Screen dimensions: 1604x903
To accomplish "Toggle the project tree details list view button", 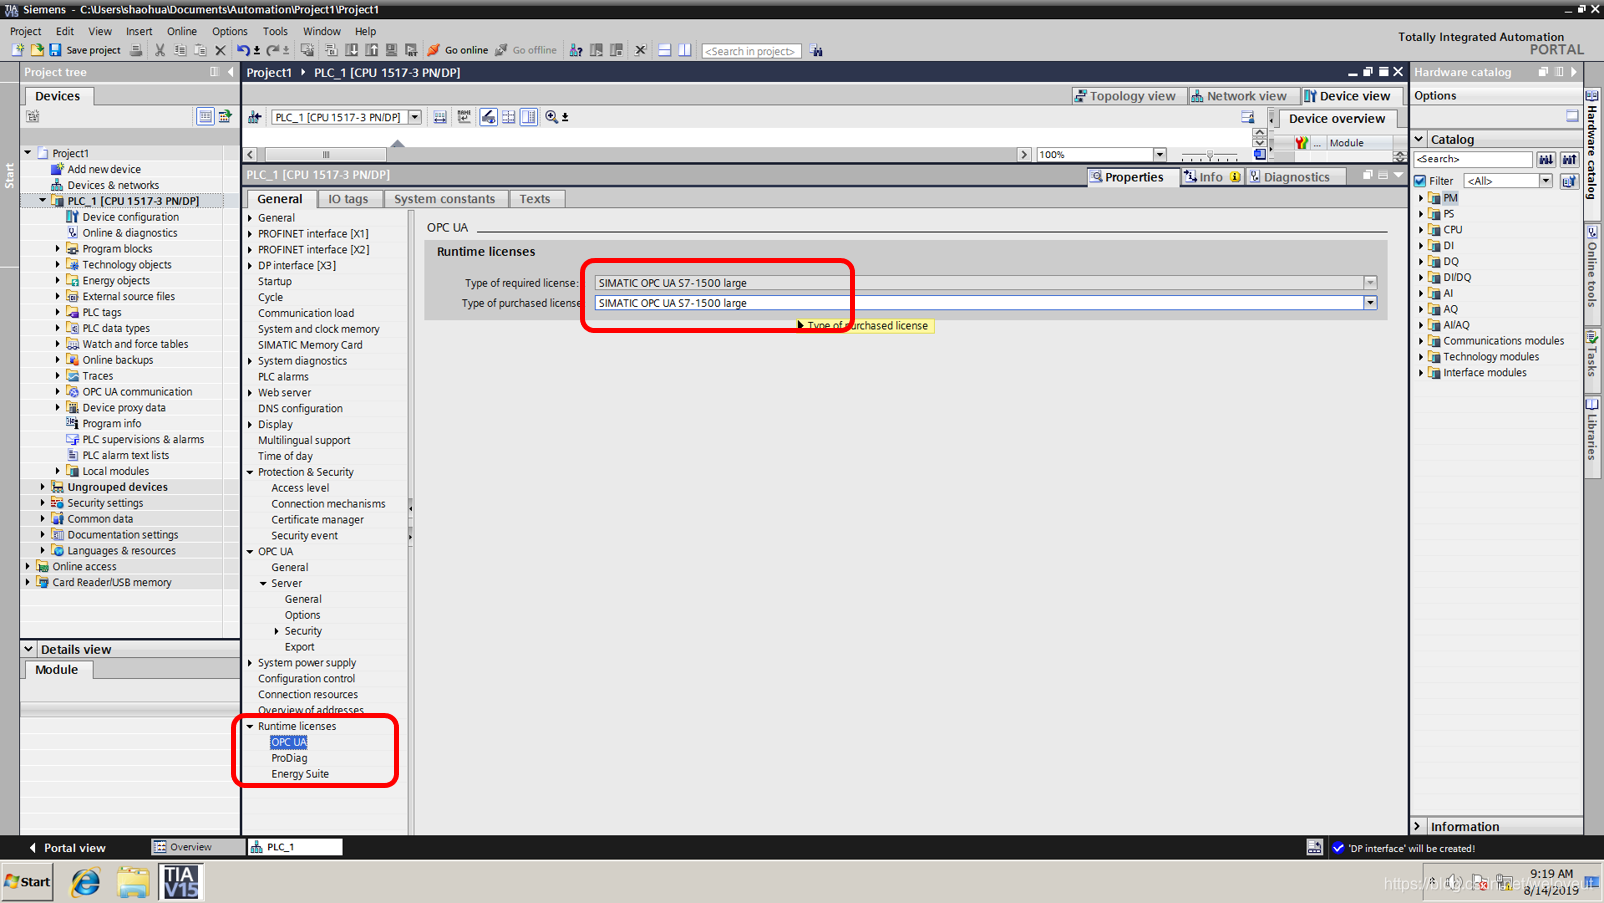I will [205, 116].
